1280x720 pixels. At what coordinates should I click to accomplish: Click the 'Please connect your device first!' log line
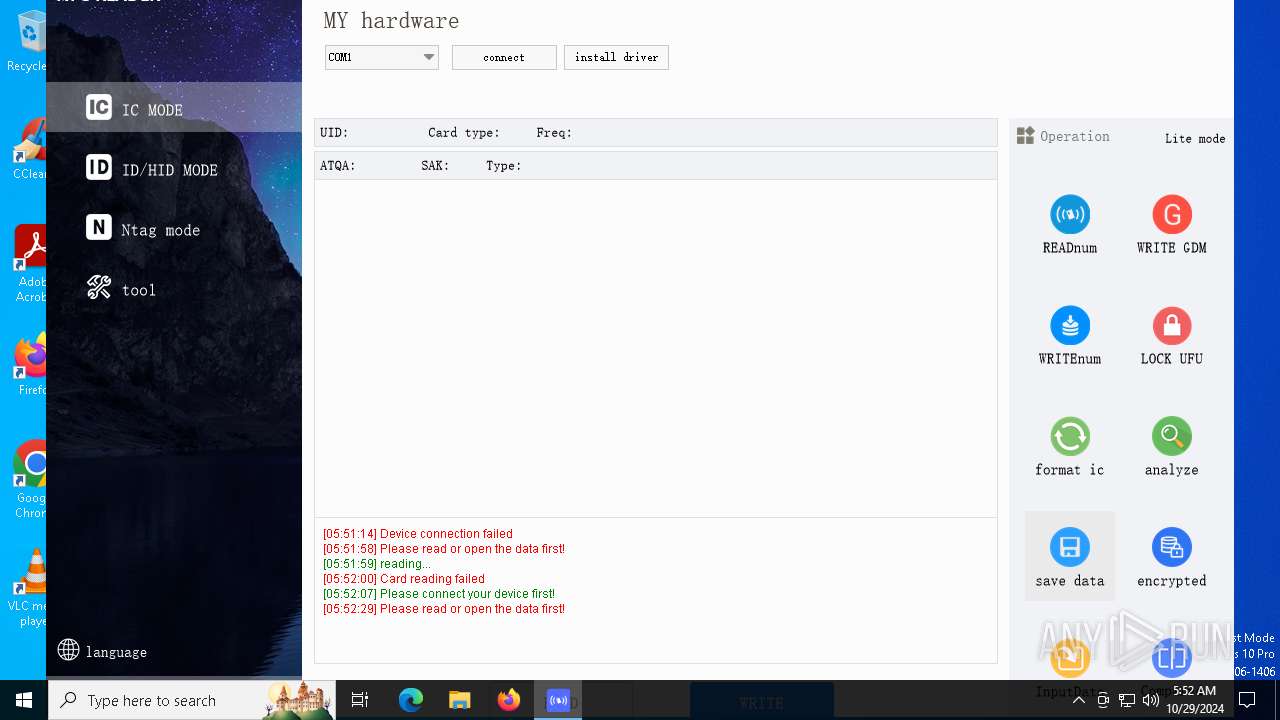[439, 594]
